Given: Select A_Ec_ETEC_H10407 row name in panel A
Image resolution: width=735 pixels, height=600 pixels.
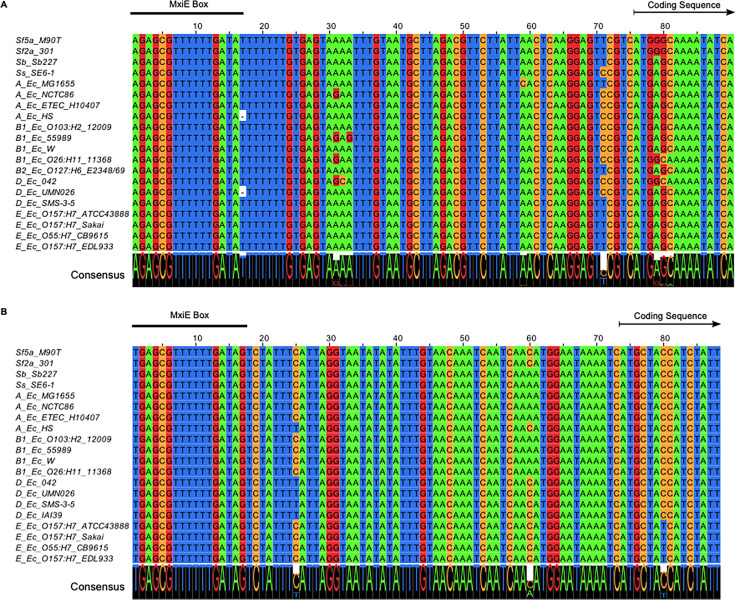Looking at the screenshot, I should [58, 105].
